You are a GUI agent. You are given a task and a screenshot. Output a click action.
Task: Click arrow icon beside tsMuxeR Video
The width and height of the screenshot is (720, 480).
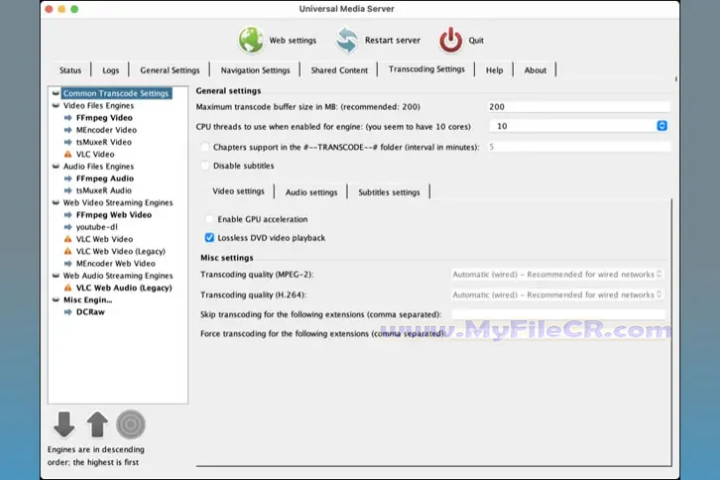pyautogui.click(x=68, y=142)
